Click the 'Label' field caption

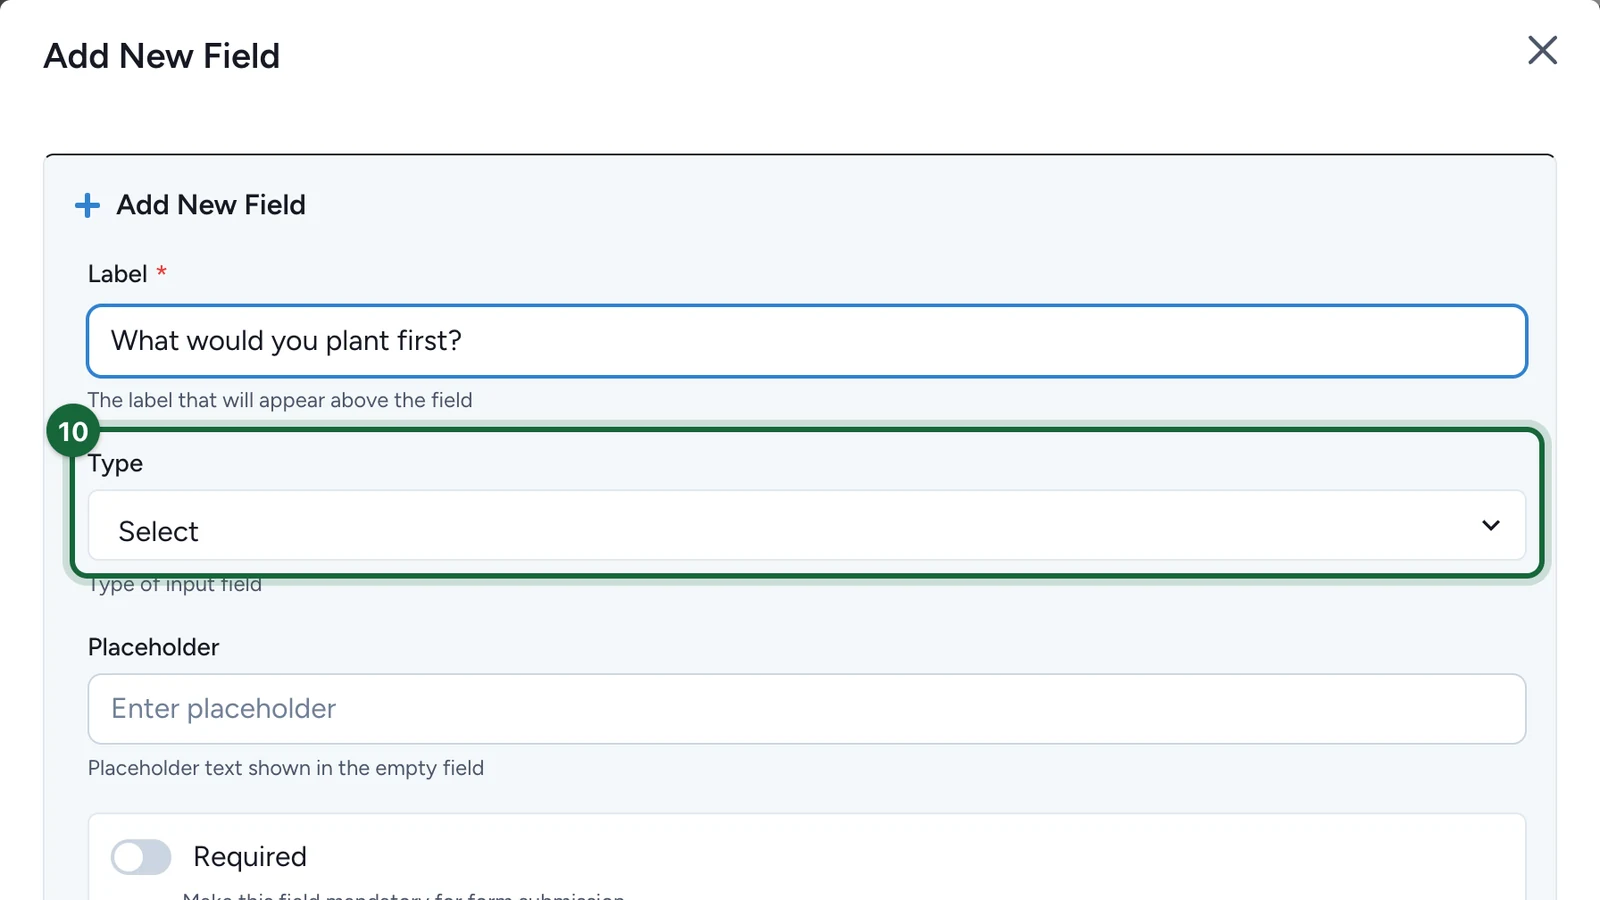coord(118,274)
